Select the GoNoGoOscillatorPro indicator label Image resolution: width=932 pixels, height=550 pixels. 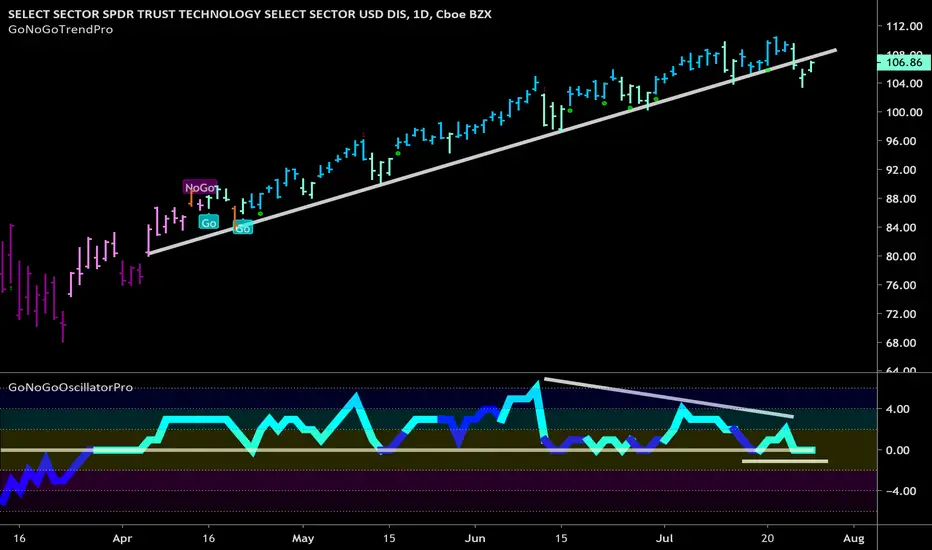coord(70,387)
